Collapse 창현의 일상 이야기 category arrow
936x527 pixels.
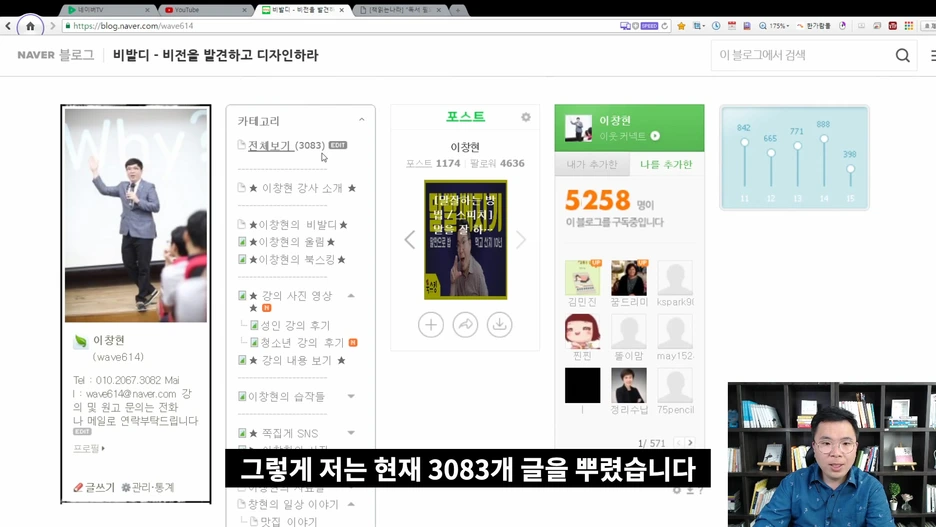pos(351,504)
